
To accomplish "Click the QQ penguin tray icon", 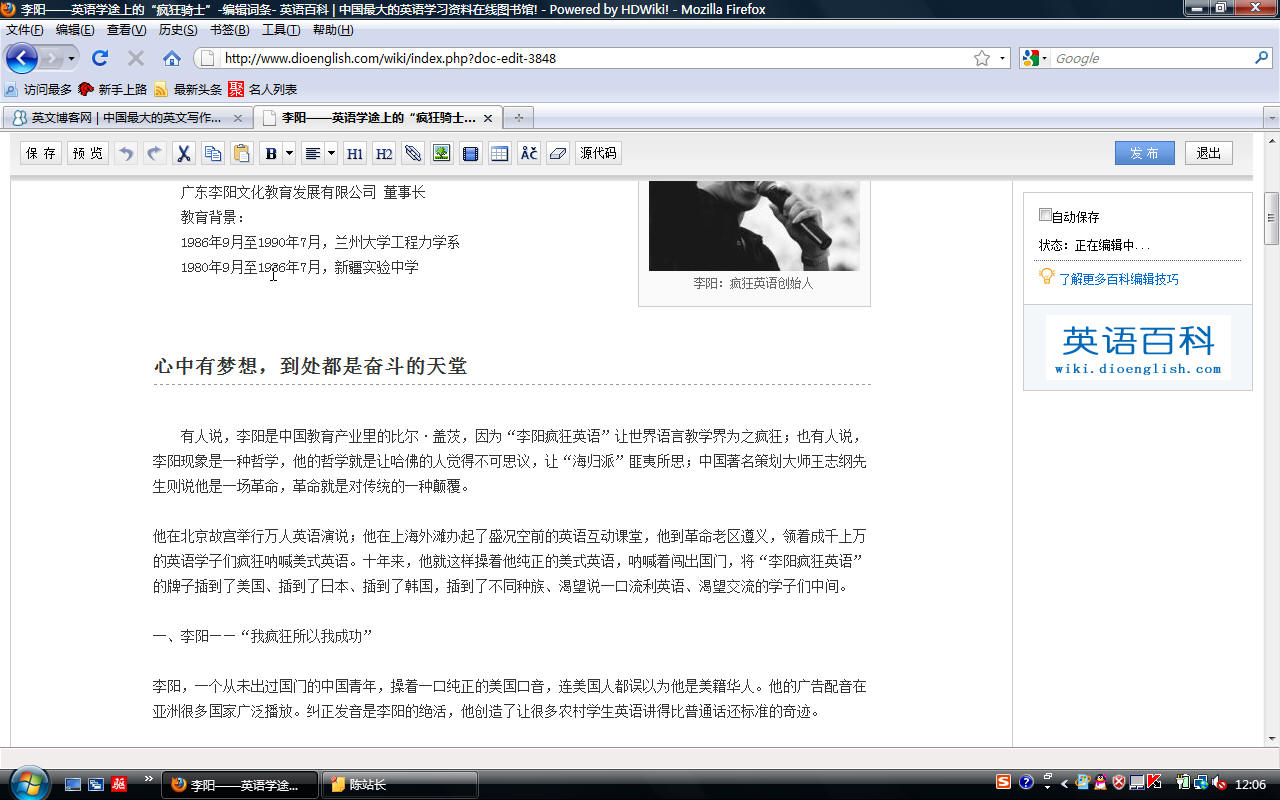I will pyautogui.click(x=1100, y=782).
